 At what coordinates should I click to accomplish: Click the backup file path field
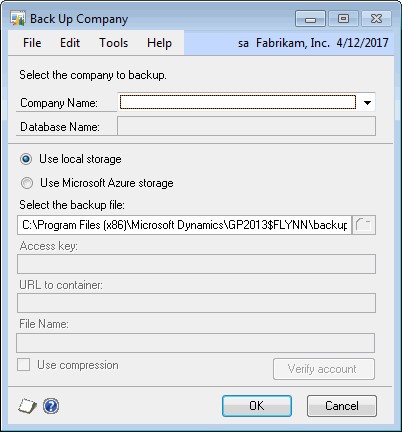coord(184,225)
